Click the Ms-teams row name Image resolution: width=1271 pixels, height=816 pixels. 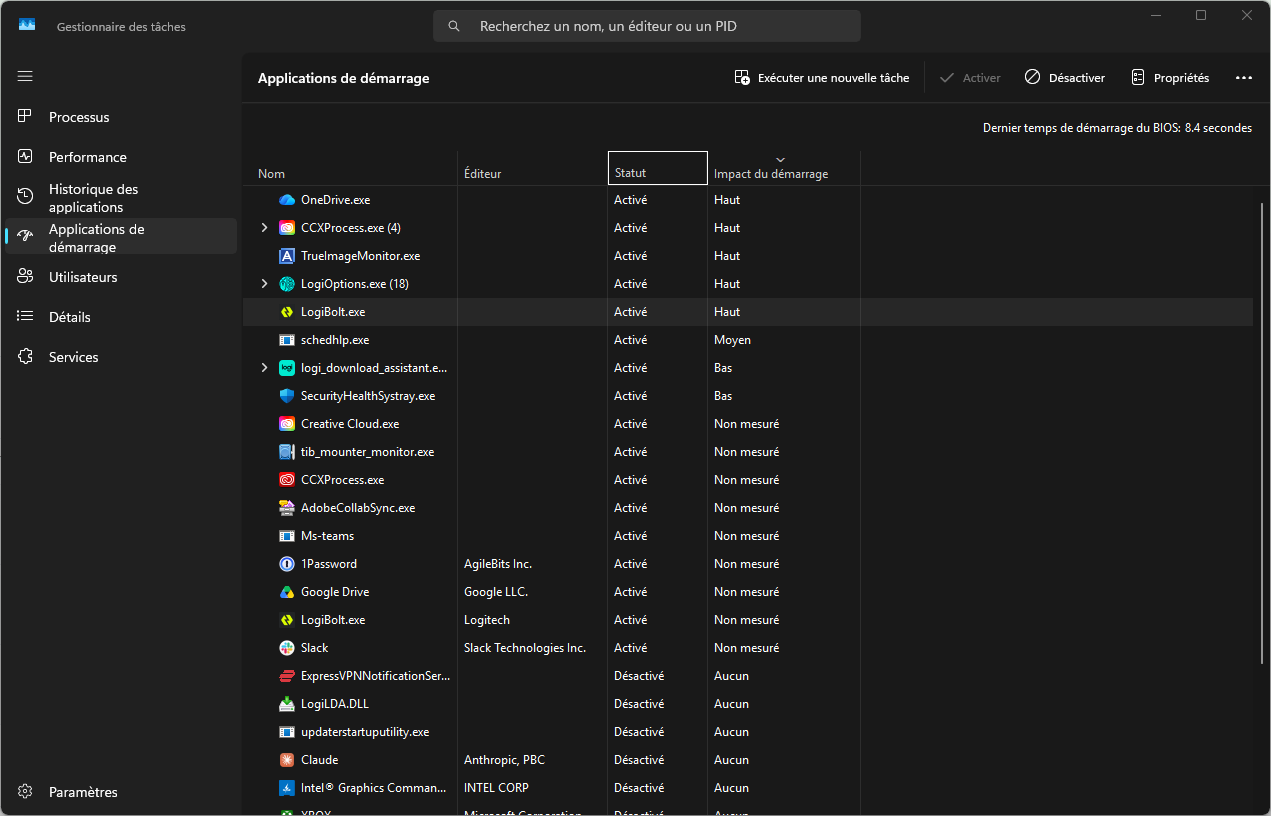[x=327, y=536]
